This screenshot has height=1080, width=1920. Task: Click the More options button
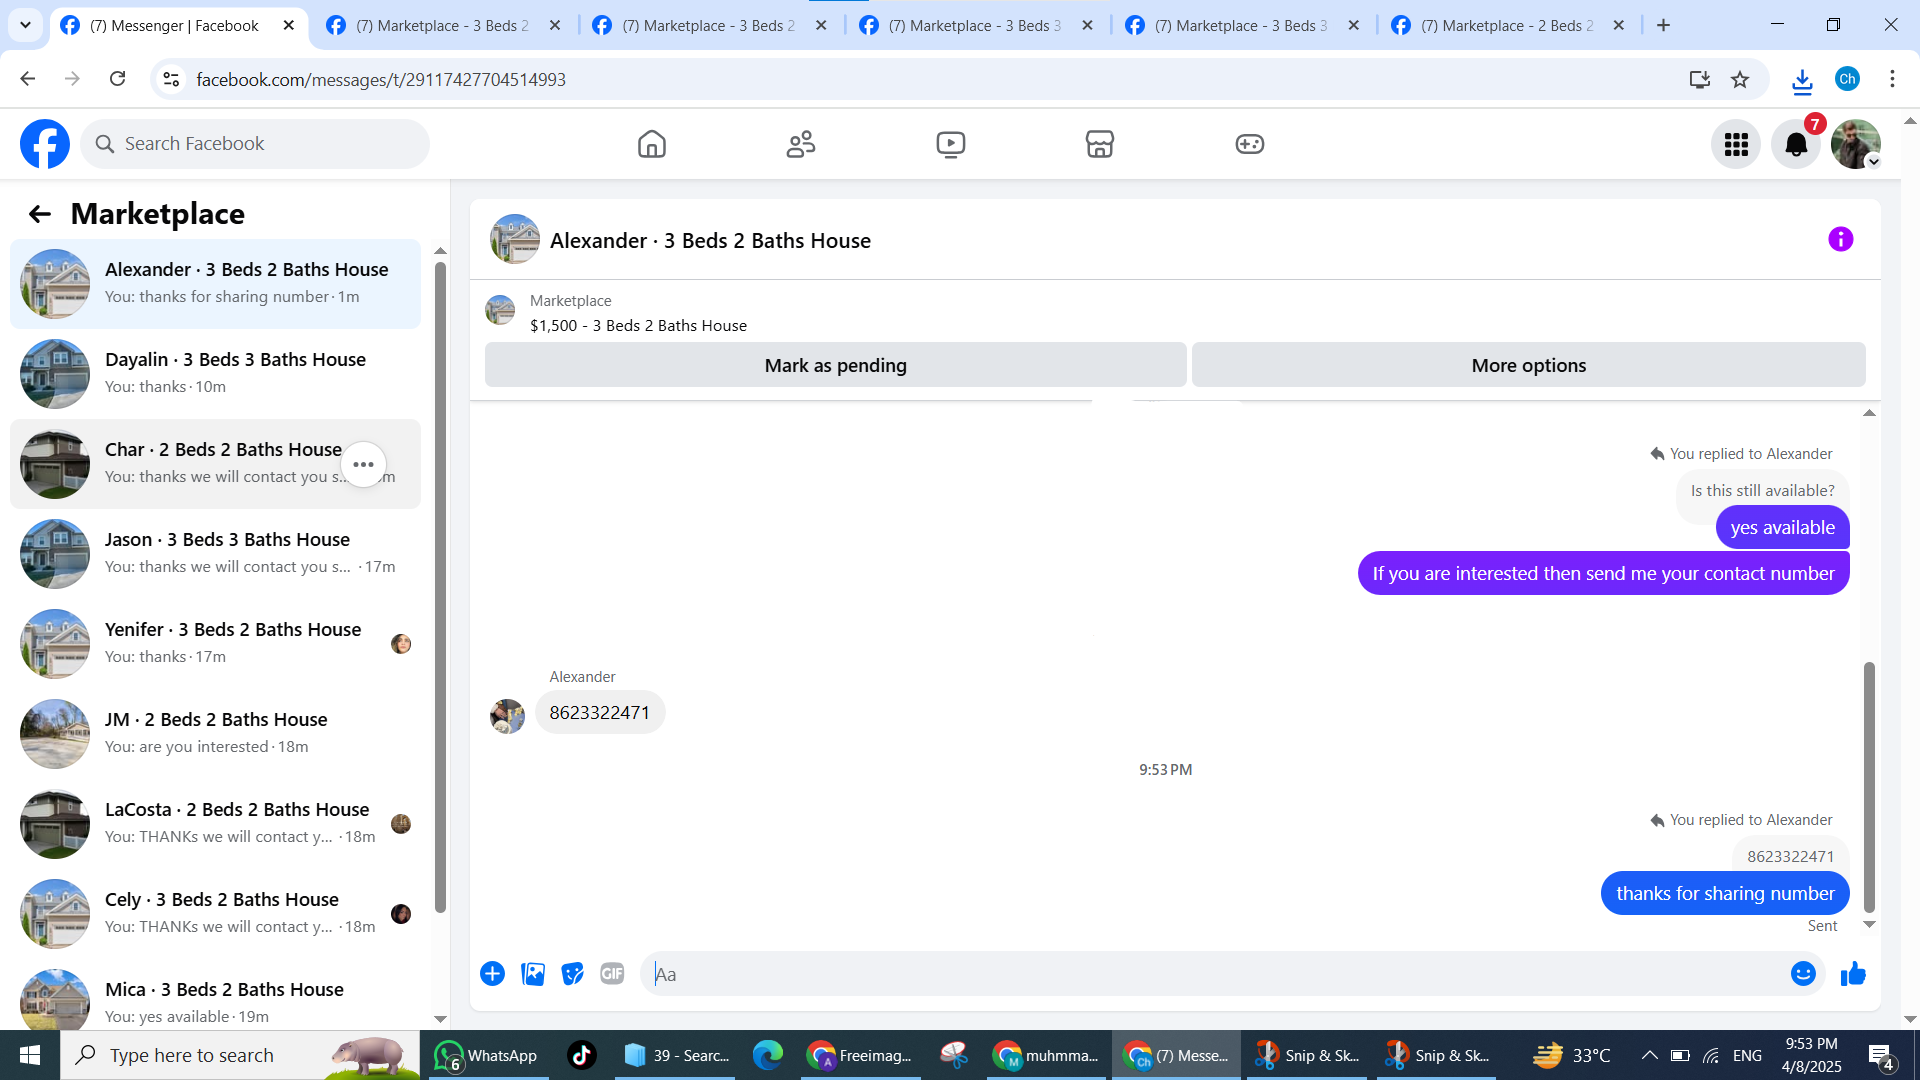(x=1528, y=365)
